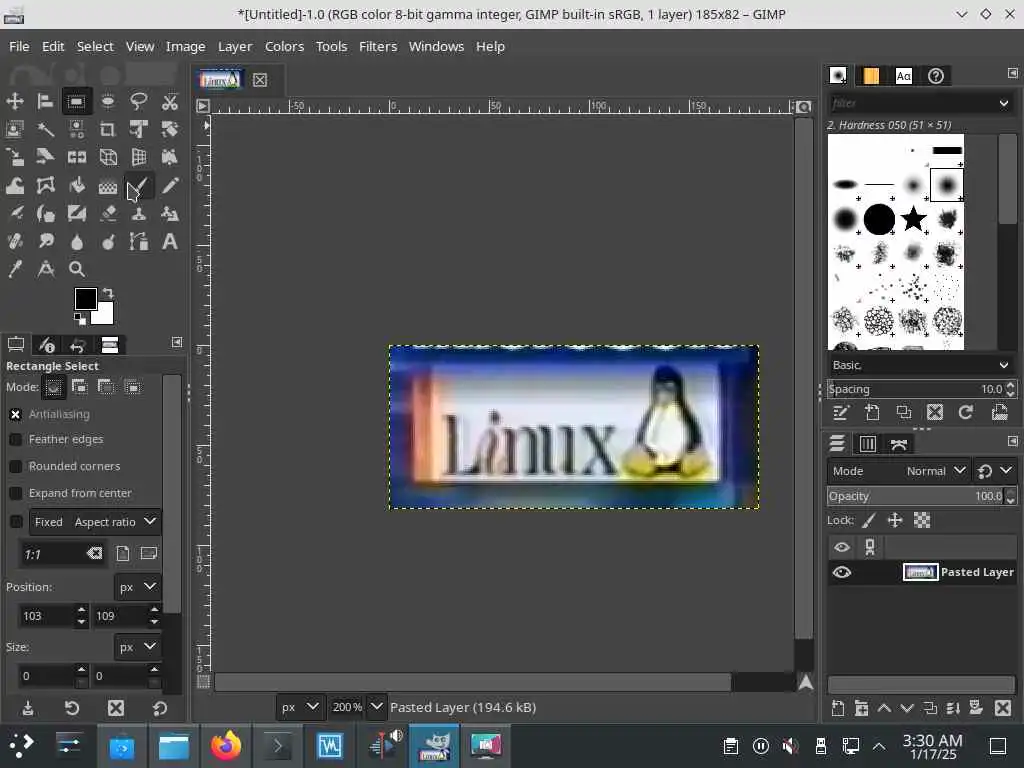
Task: Open the terminal from the taskbar
Action: coord(277,746)
